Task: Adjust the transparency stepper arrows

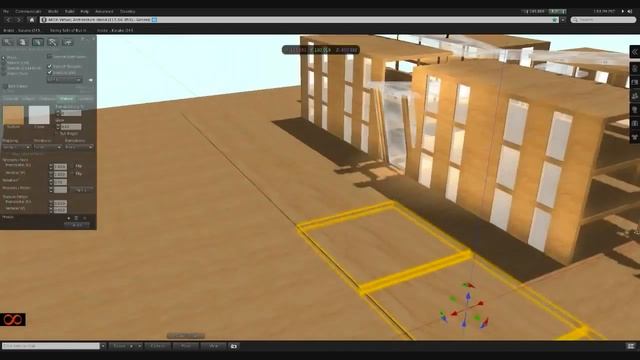Action: (x=58, y=113)
